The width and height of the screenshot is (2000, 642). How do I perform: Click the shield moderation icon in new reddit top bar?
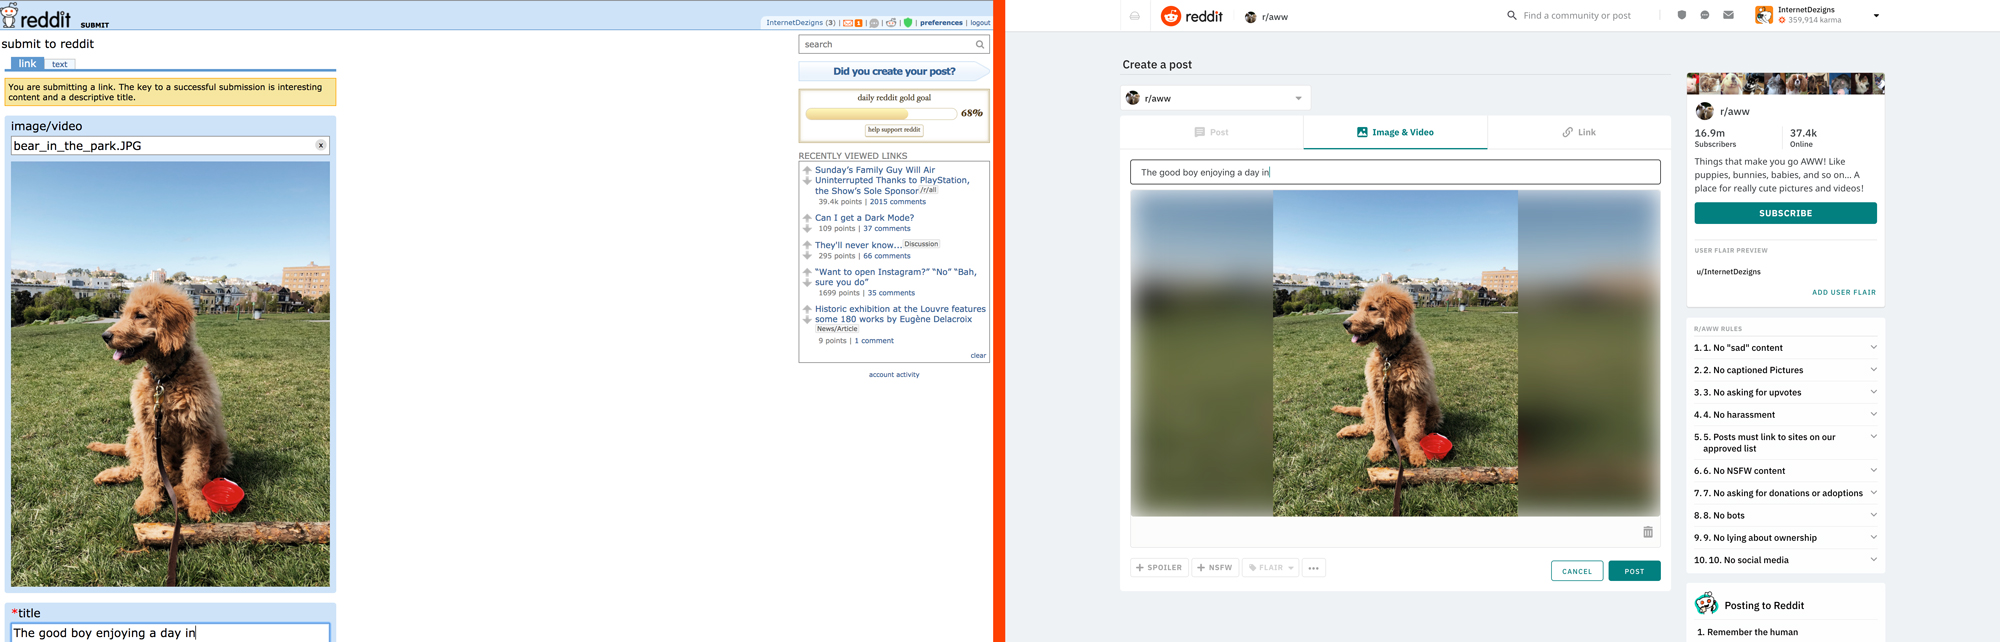coord(1681,15)
